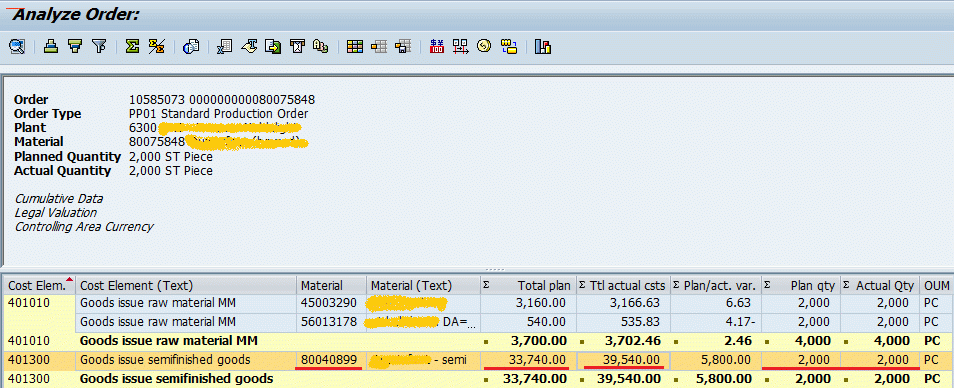
Task: Open the Subtotals icon
Action: pyautogui.click(x=156, y=46)
